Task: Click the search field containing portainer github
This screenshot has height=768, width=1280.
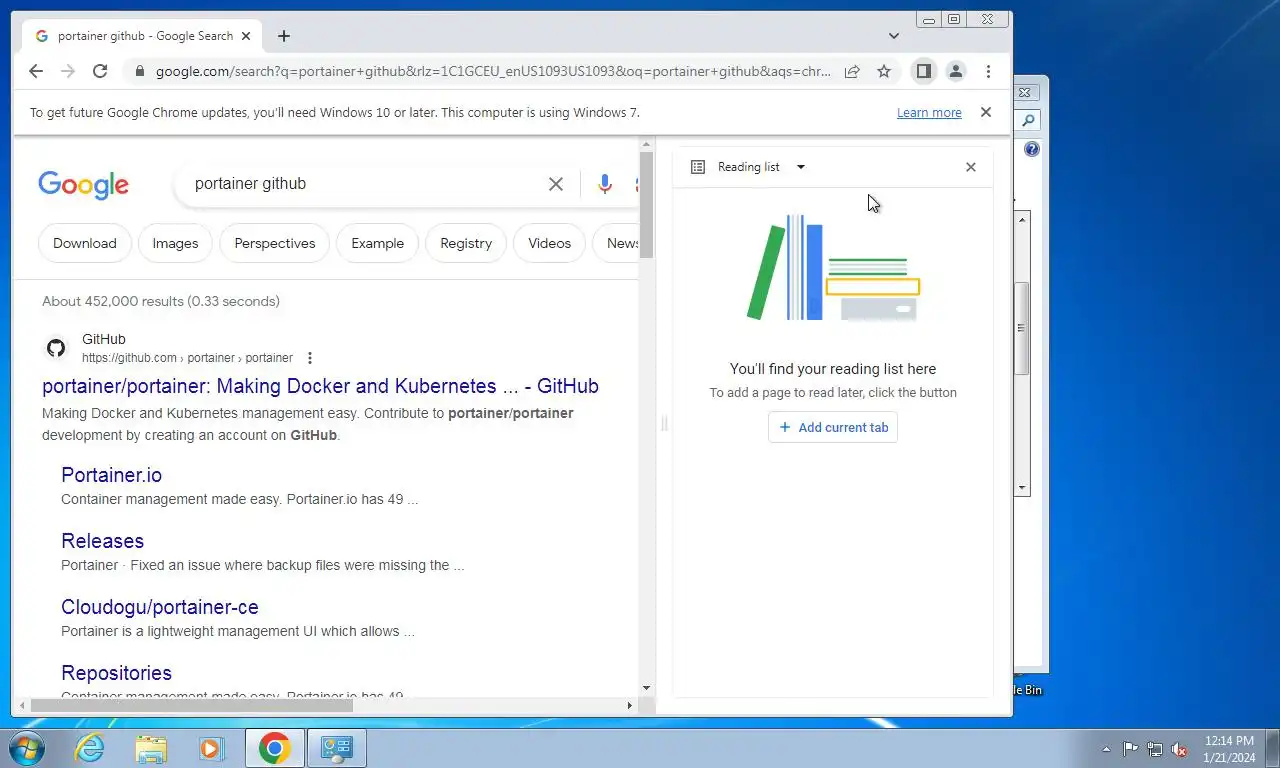Action: click(x=365, y=184)
